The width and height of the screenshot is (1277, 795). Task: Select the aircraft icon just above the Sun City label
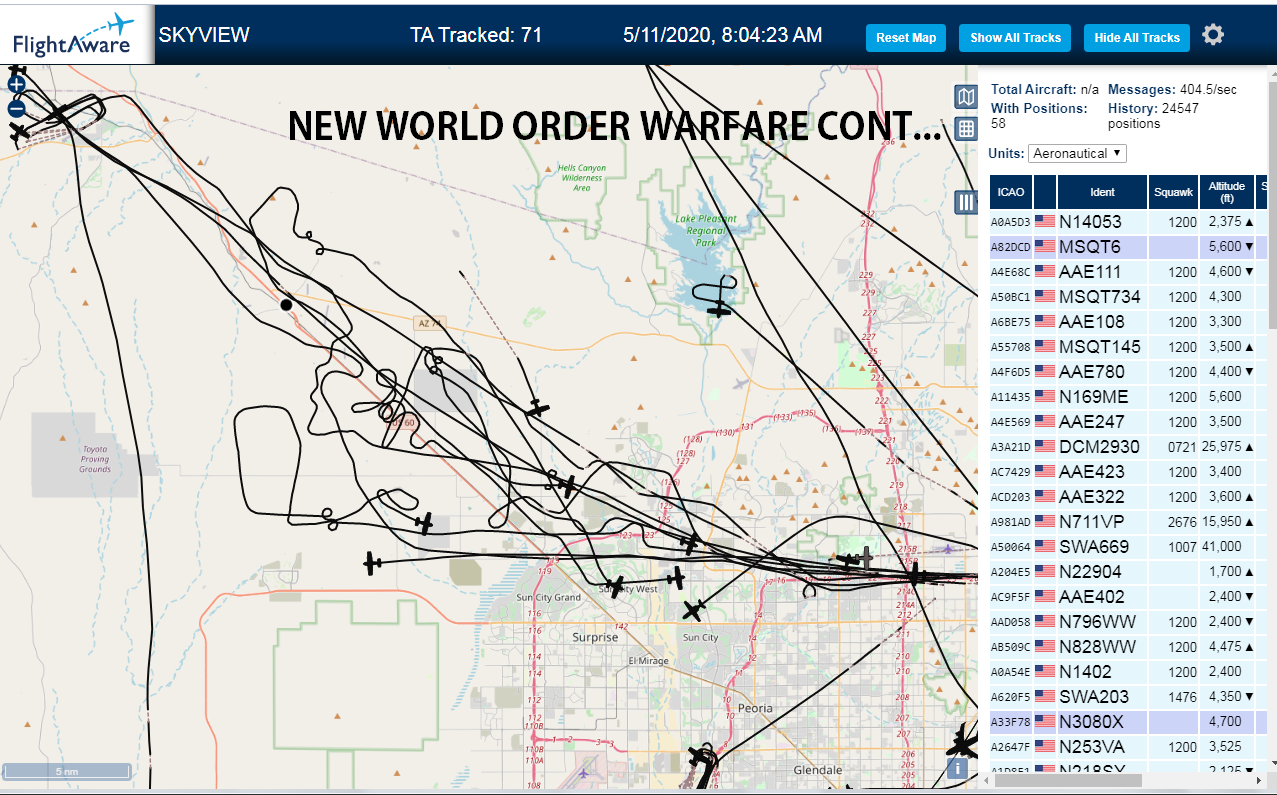[693, 609]
